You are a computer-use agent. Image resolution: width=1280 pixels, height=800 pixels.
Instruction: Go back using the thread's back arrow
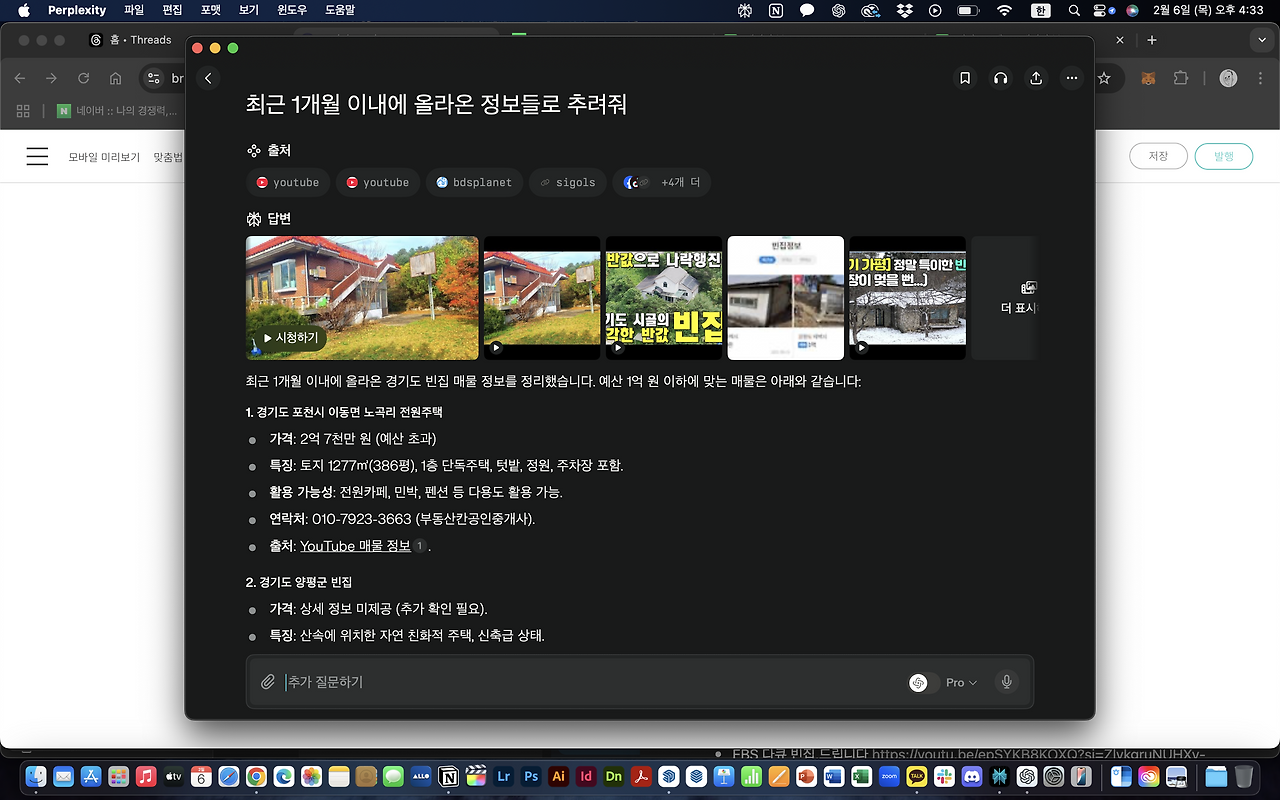point(208,77)
